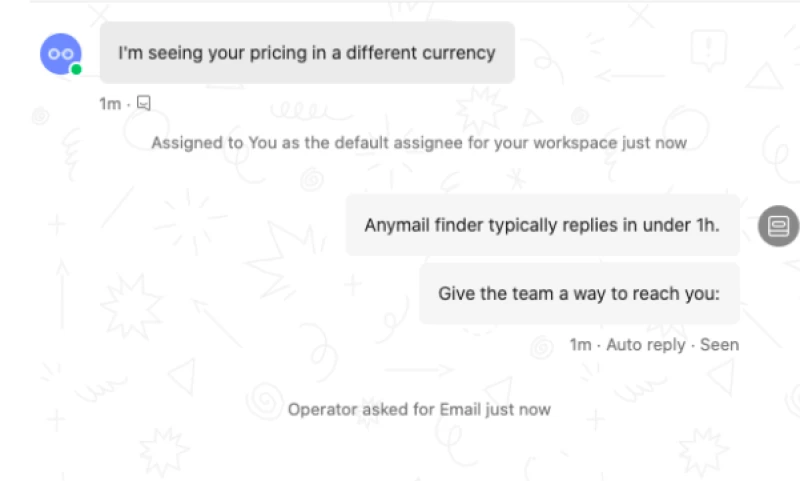
Task: Click the word "You" in the assignment note
Action: [261, 143]
